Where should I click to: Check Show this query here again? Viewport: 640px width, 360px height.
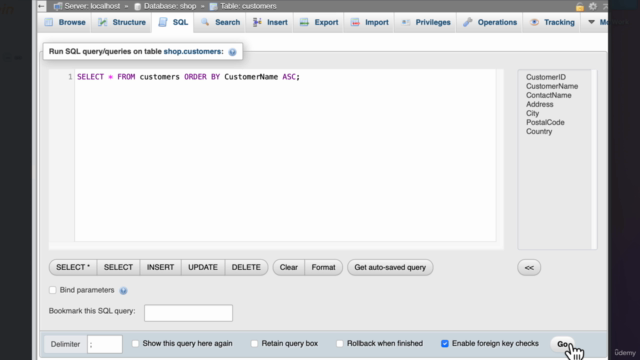[136, 344]
